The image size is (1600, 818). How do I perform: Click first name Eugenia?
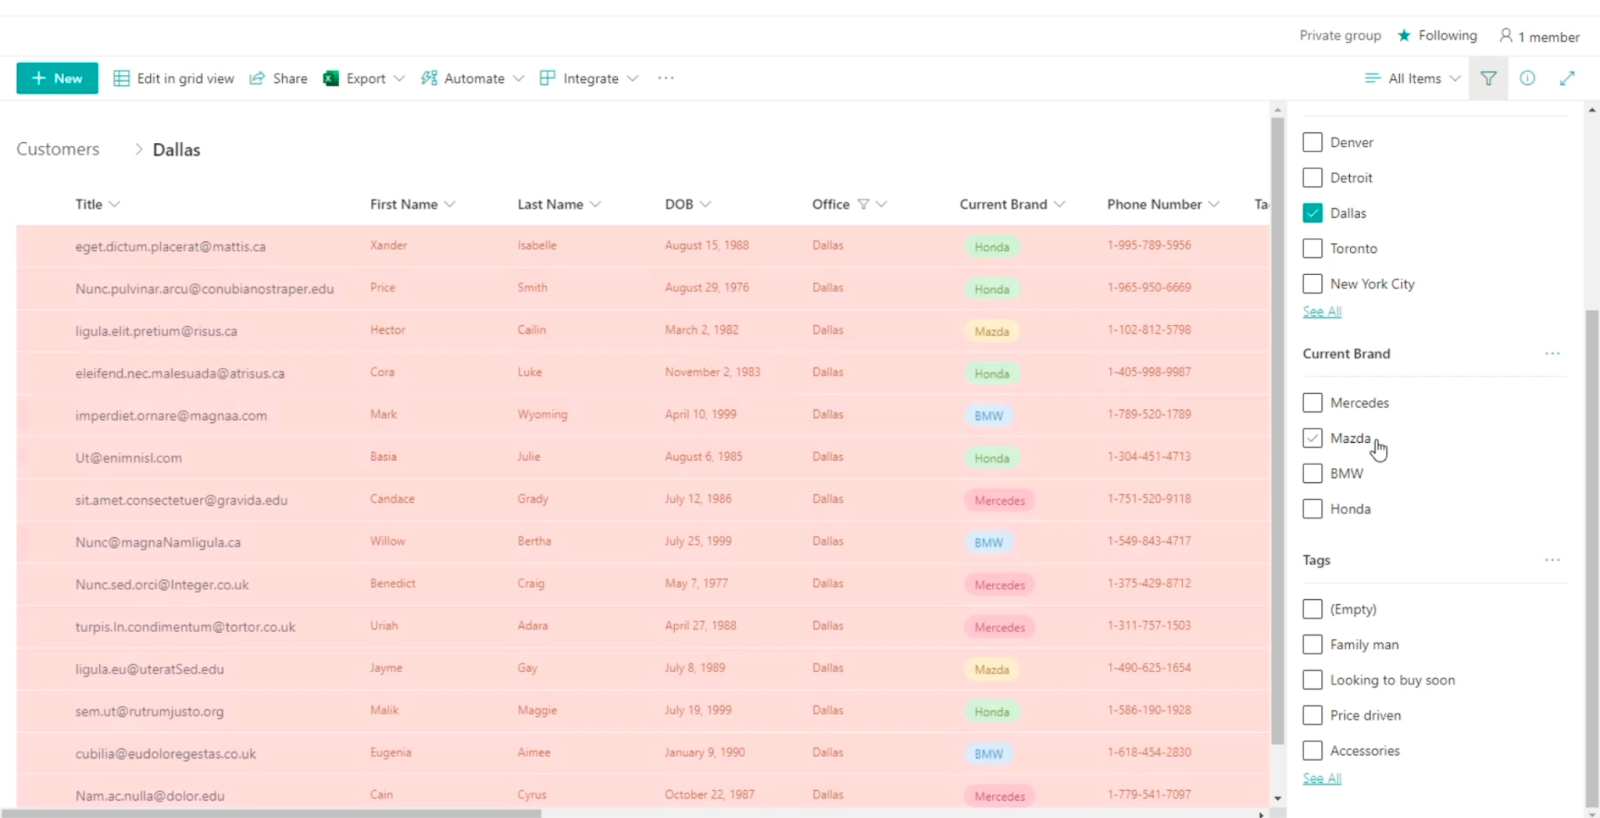pos(391,752)
